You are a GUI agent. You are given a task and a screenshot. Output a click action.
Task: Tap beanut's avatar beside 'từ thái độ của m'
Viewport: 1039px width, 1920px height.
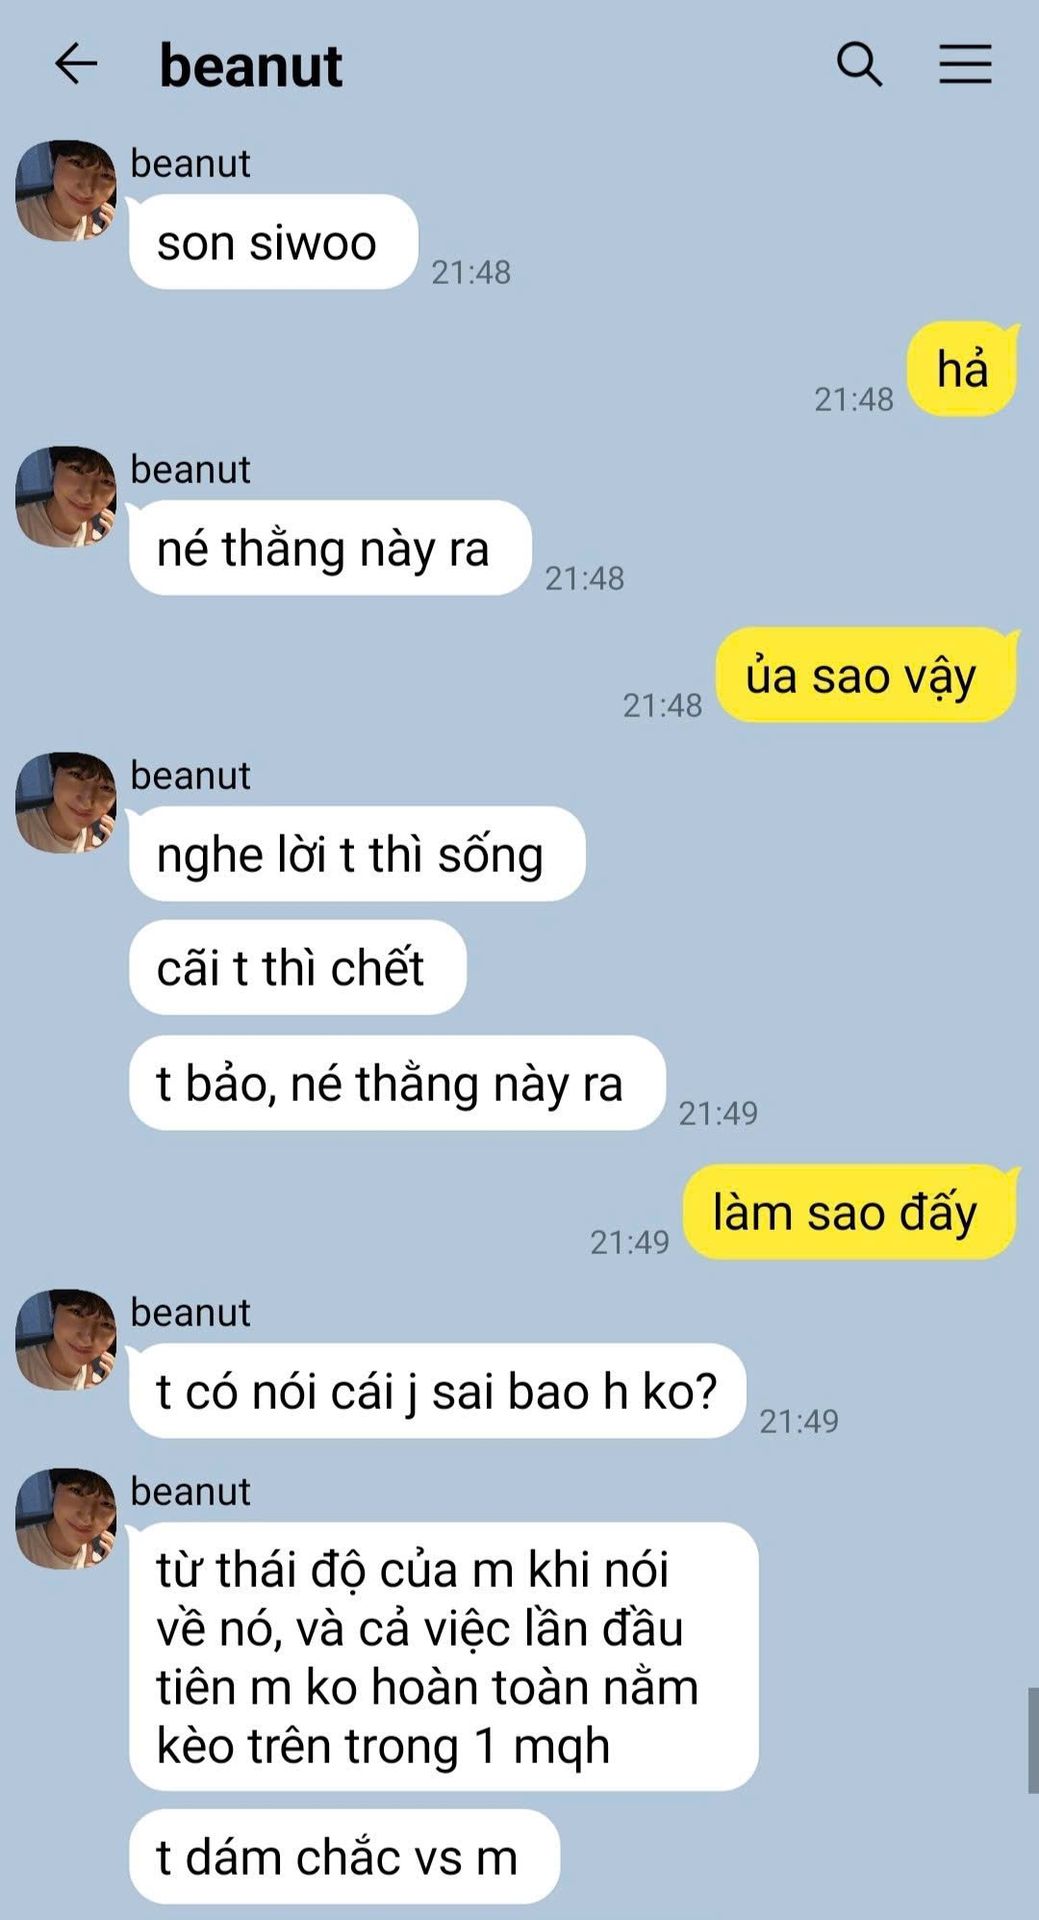click(x=65, y=1518)
